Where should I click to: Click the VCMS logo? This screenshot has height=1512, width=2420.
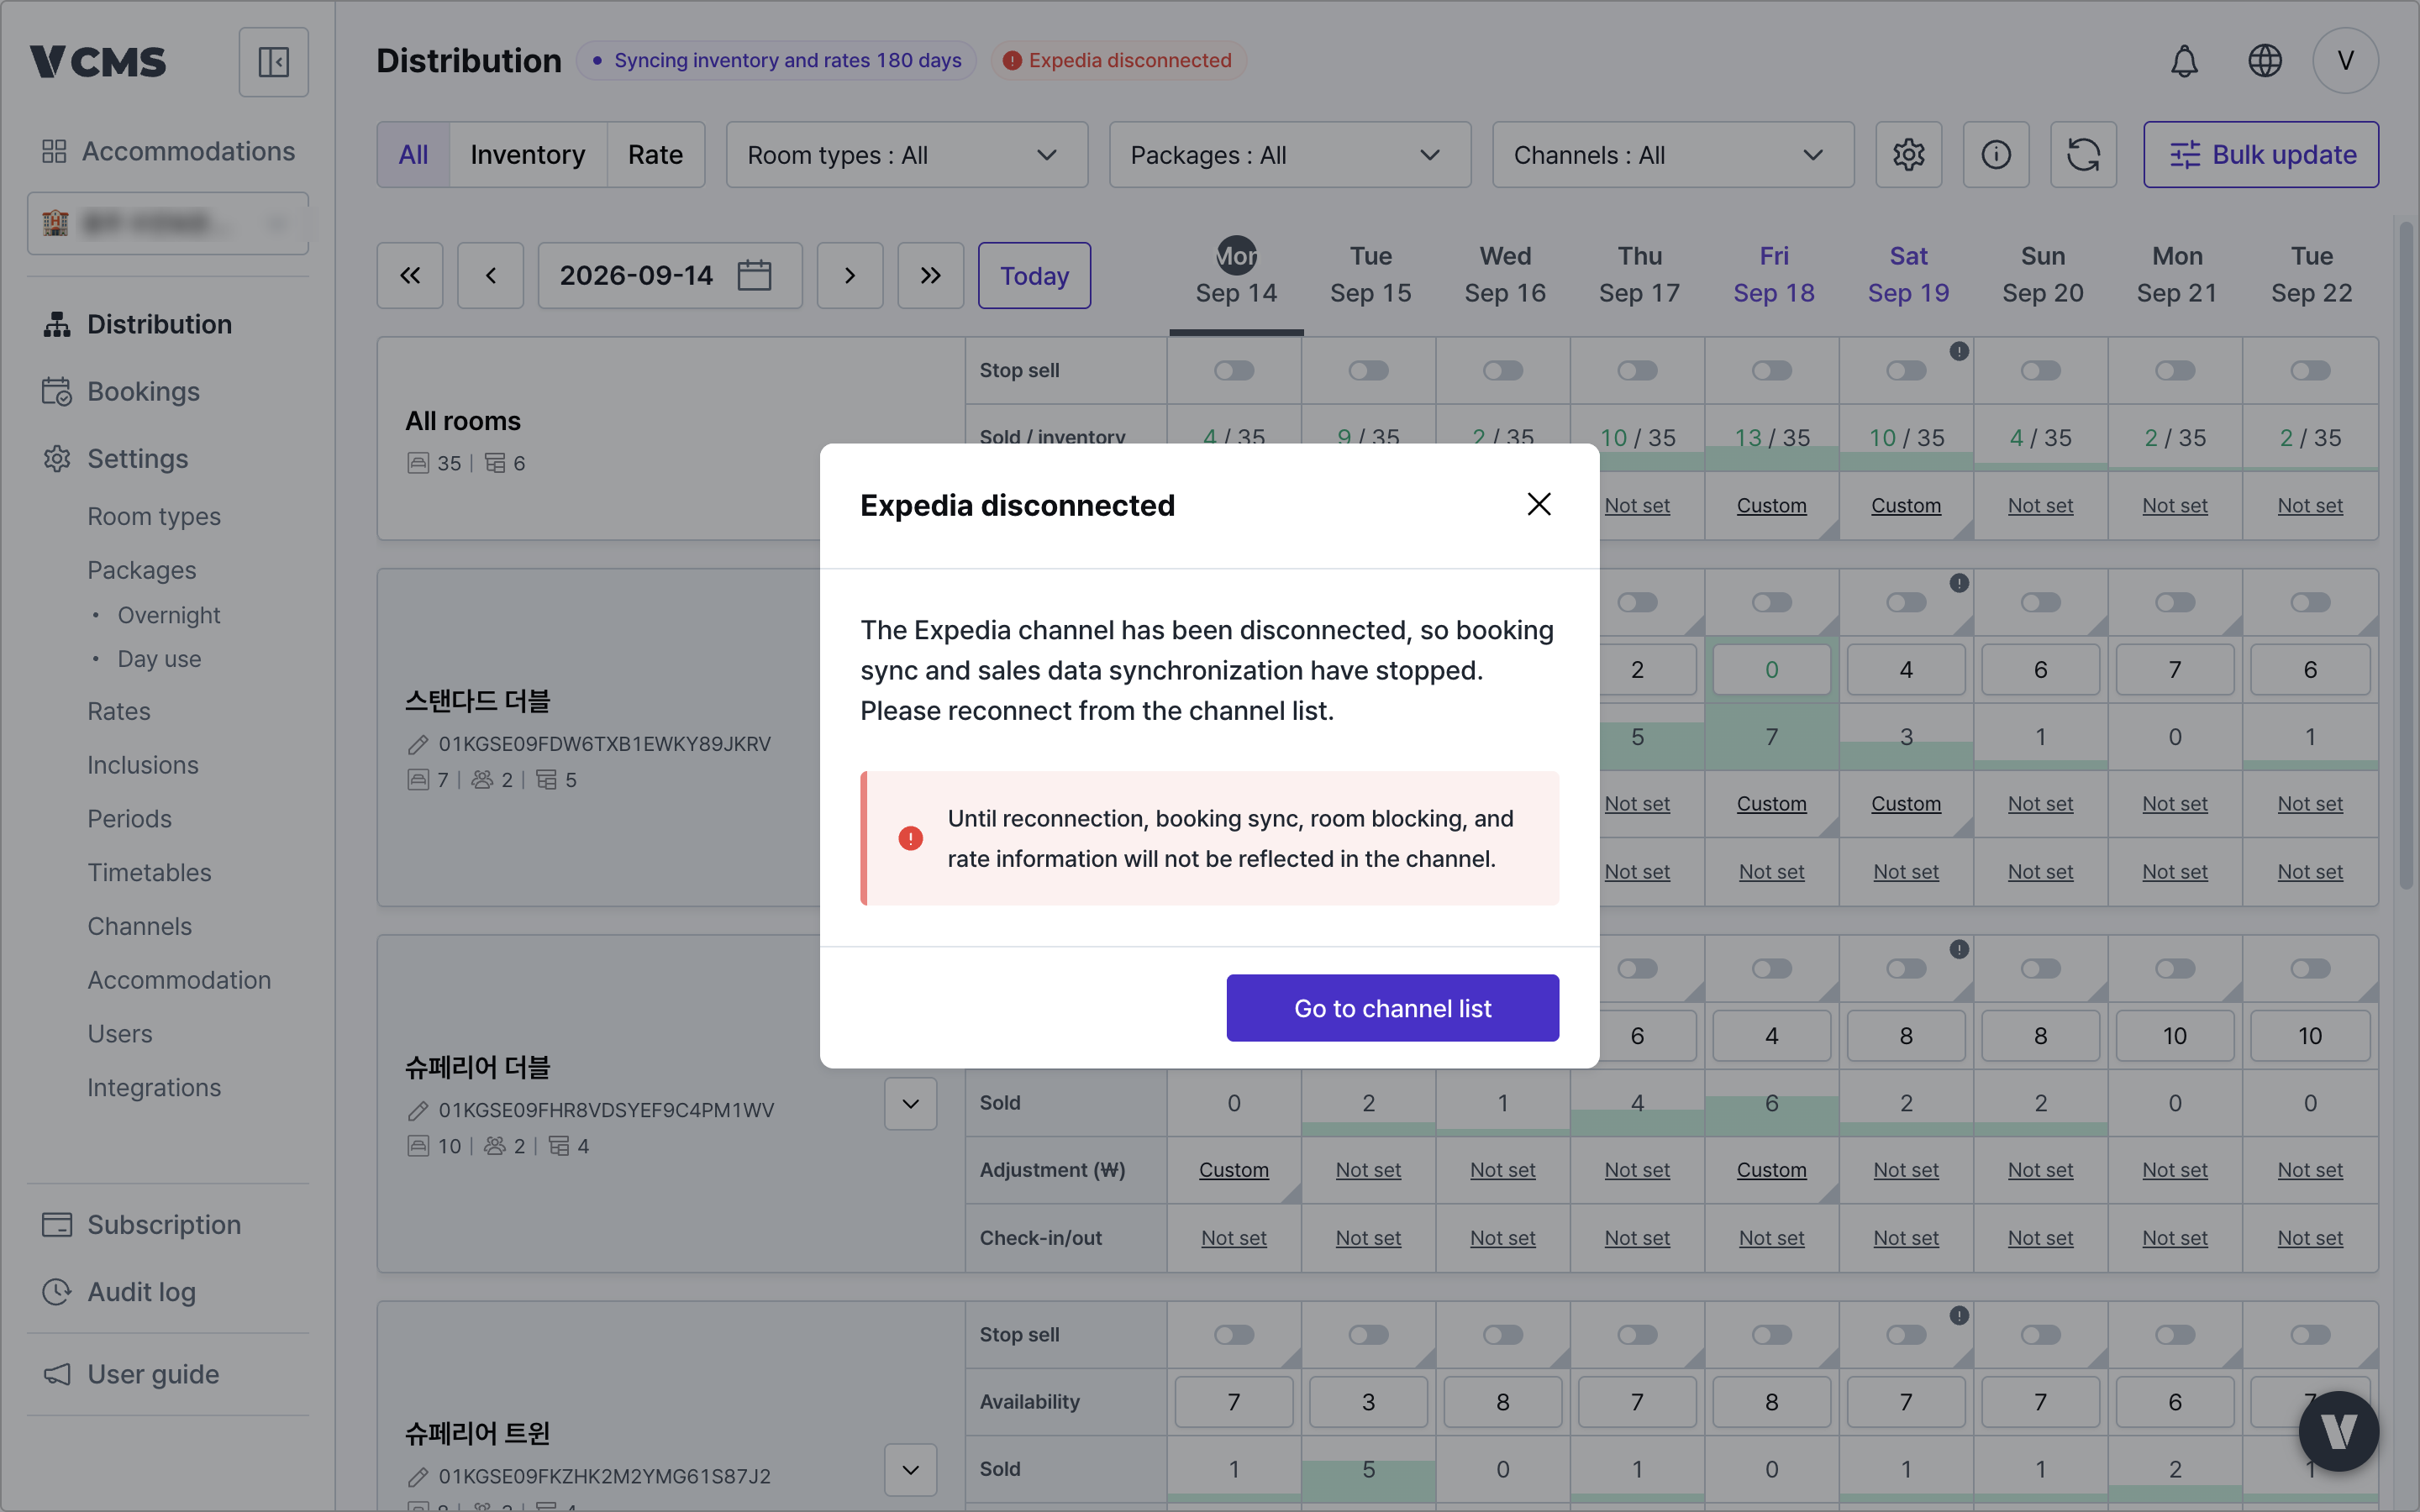click(x=97, y=62)
